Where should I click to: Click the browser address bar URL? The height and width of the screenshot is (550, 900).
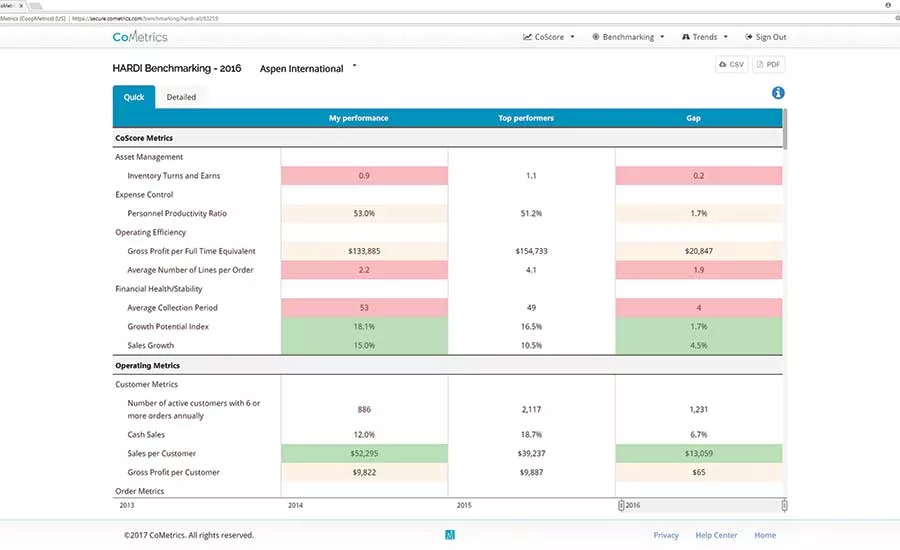point(145,18)
